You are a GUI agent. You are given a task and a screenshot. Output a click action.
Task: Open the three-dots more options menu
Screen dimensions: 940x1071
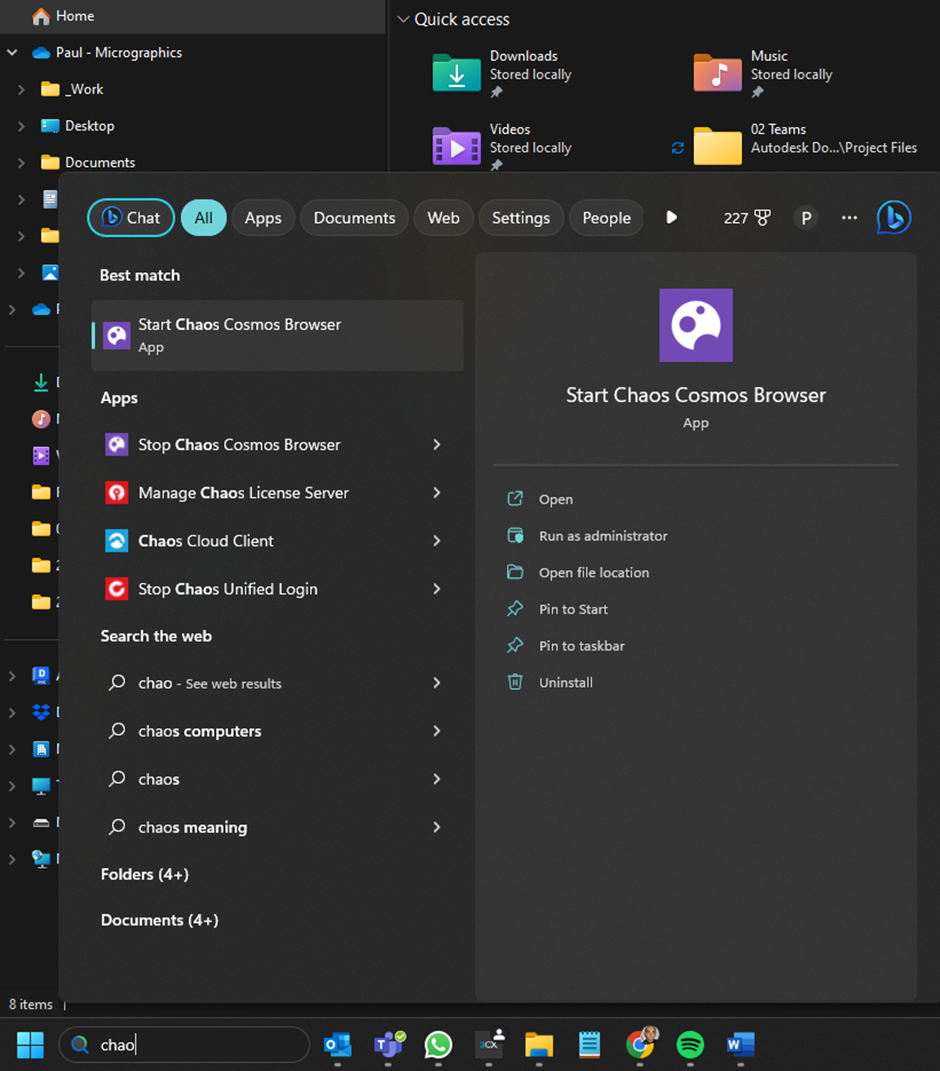(x=849, y=218)
